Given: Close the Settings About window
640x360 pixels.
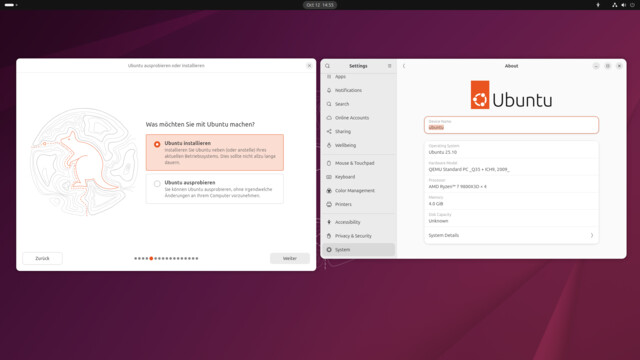Looking at the screenshot, I should [619, 66].
